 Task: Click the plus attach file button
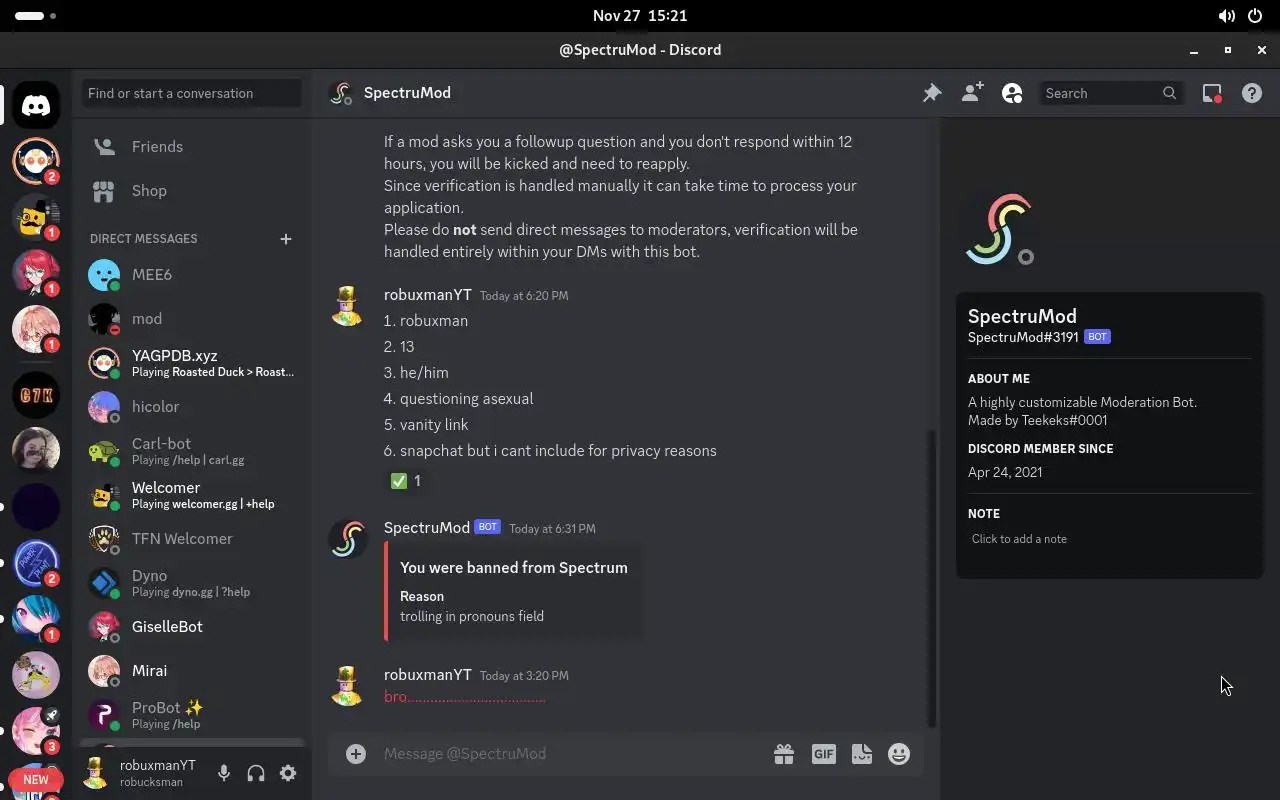(x=356, y=754)
